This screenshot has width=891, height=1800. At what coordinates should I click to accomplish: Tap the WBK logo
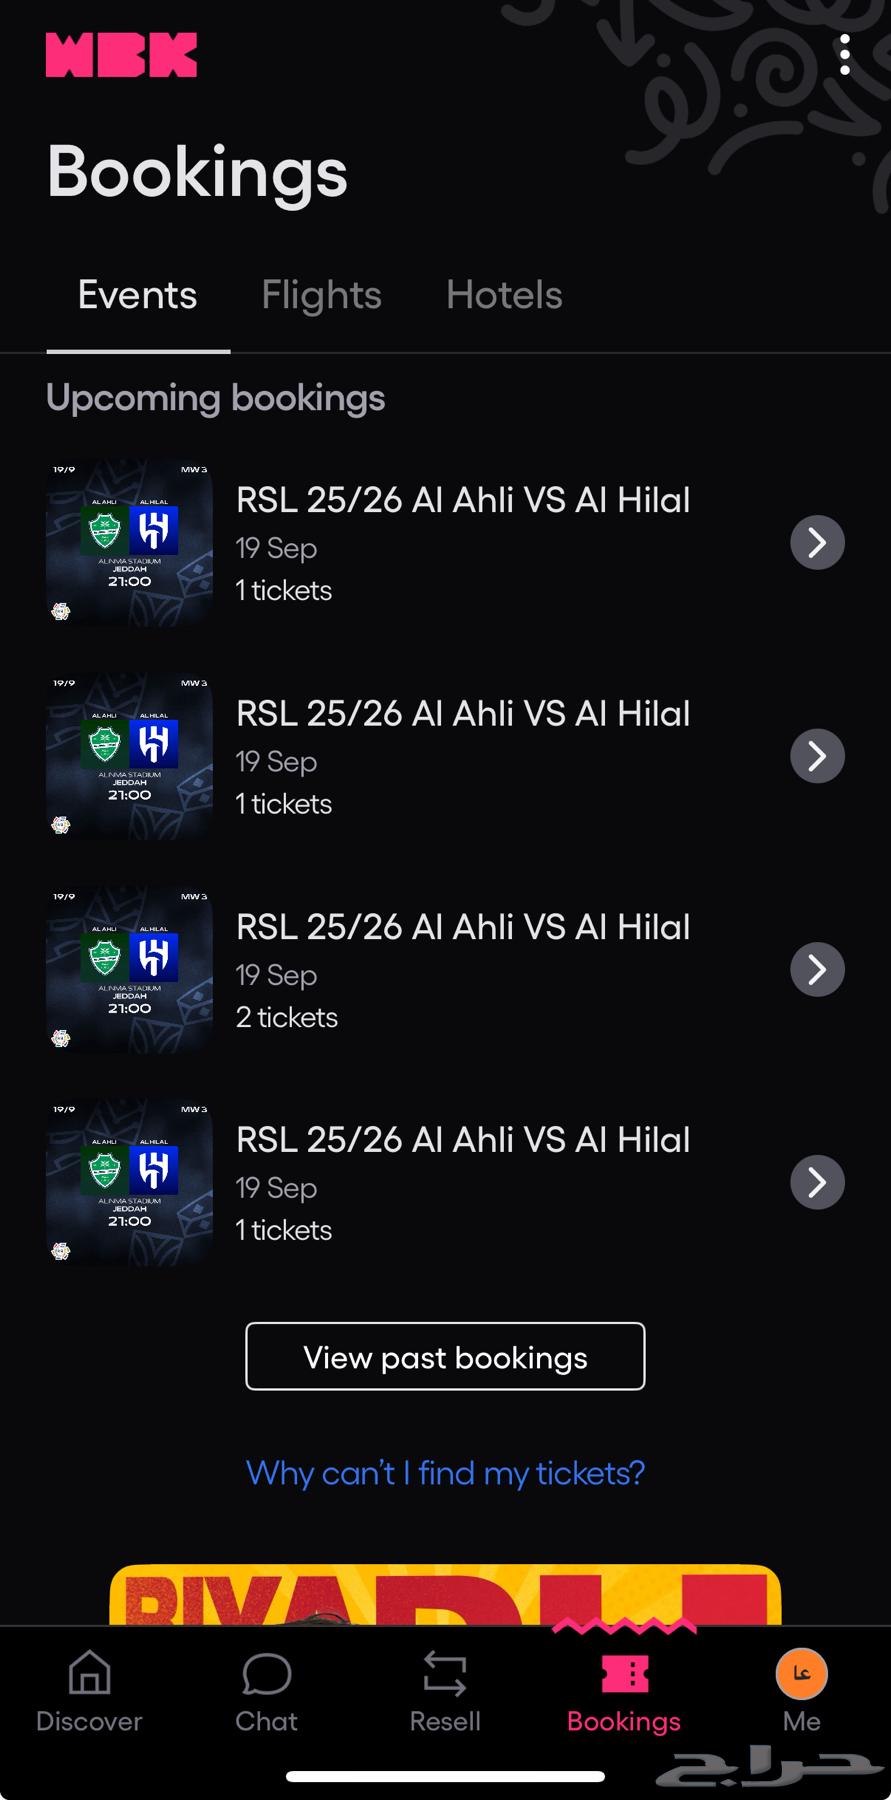coord(121,55)
